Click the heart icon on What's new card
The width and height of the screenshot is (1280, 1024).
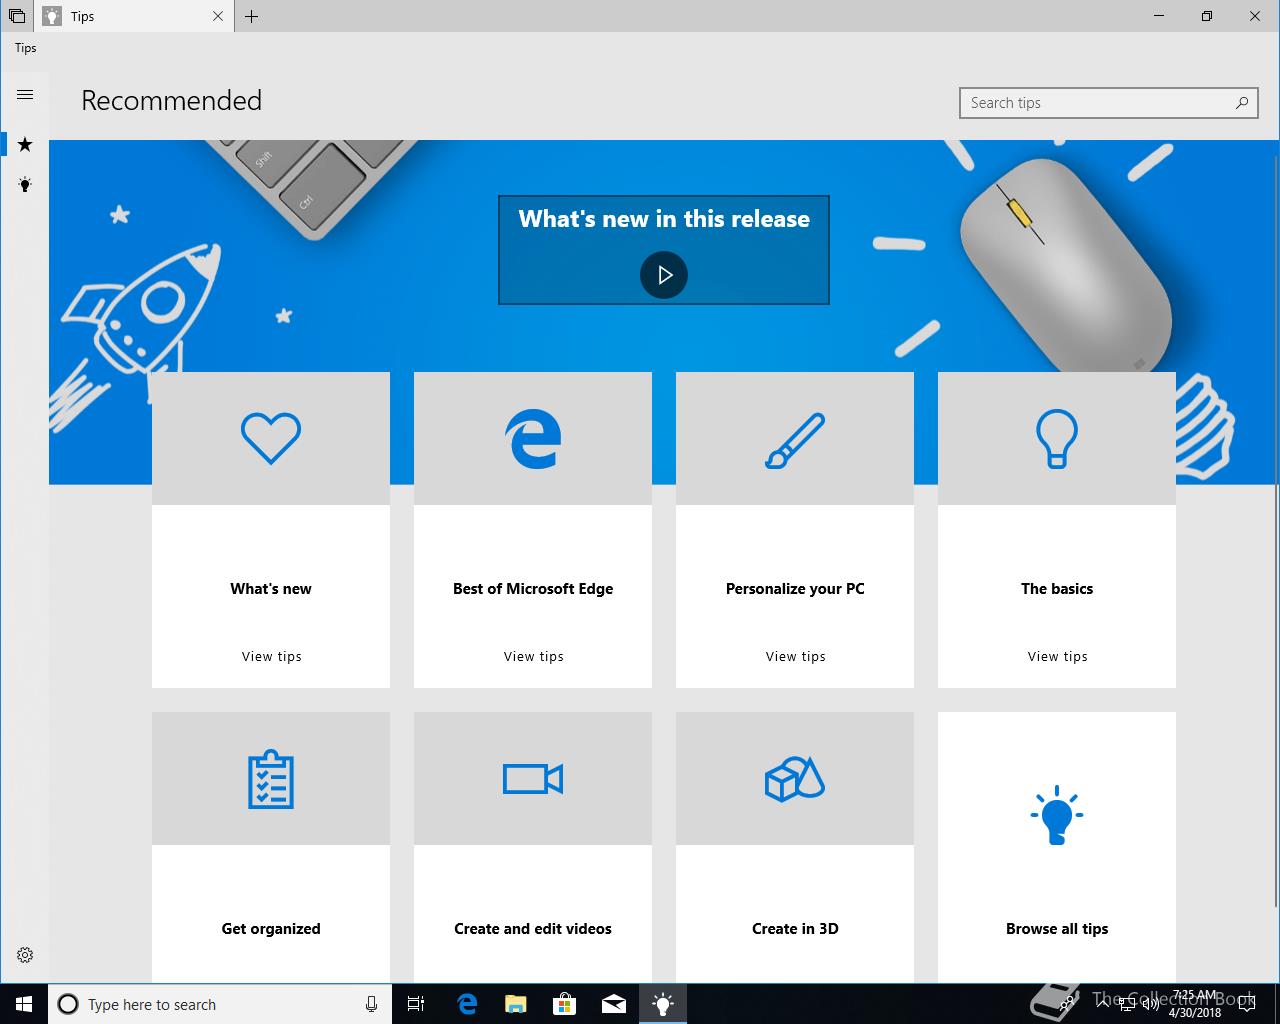(271, 438)
